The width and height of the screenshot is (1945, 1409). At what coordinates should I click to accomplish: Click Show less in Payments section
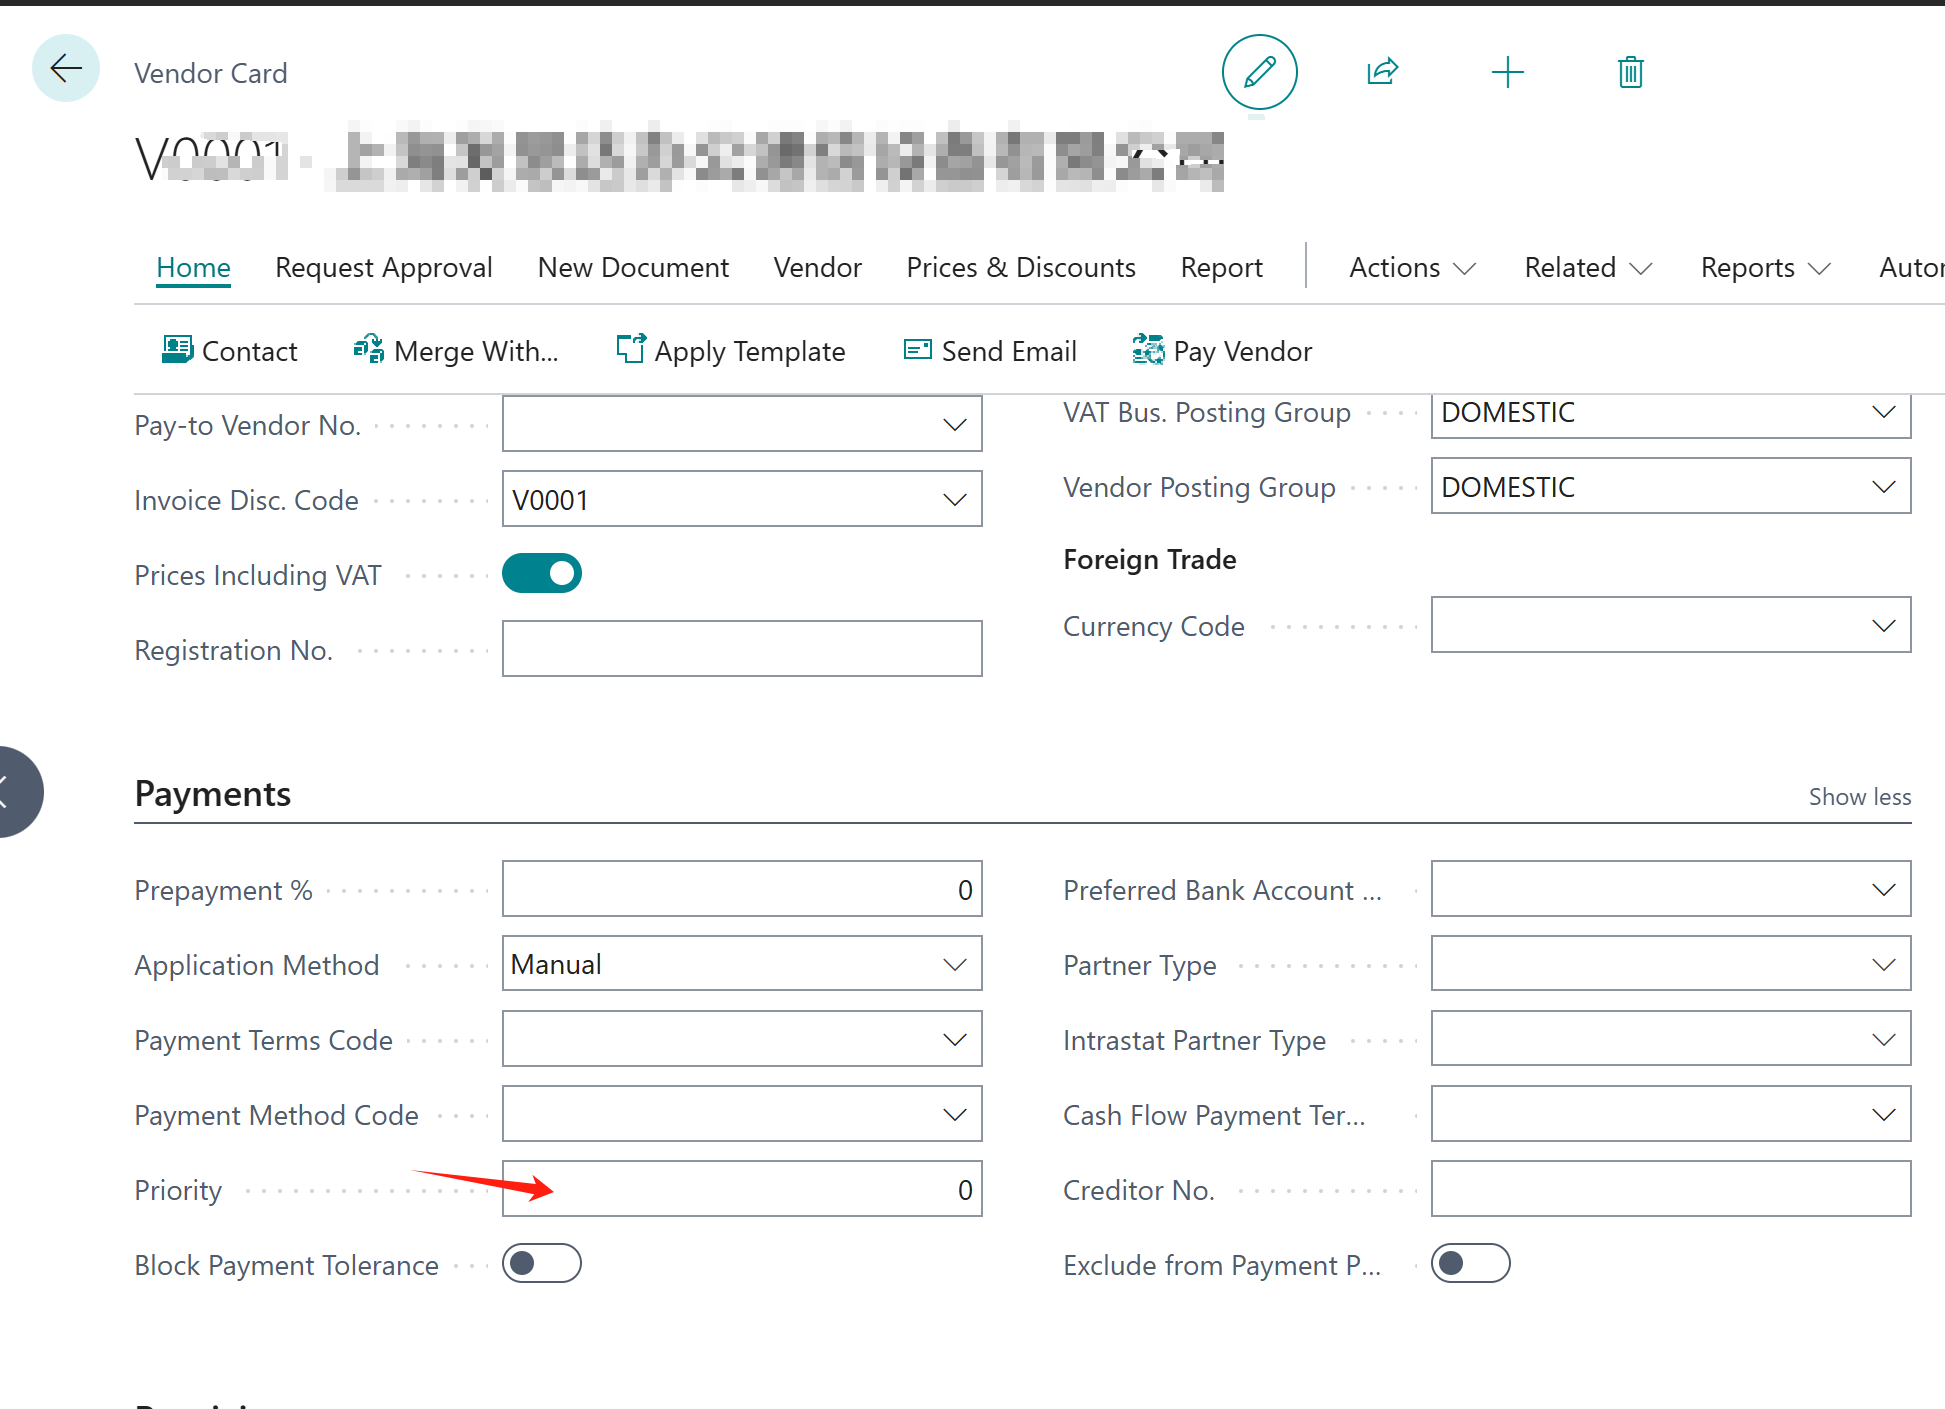[x=1859, y=797]
